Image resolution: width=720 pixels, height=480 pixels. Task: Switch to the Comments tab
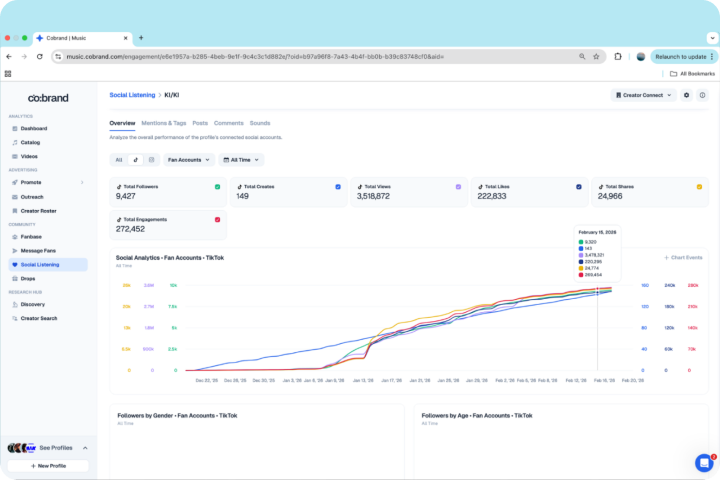228,123
